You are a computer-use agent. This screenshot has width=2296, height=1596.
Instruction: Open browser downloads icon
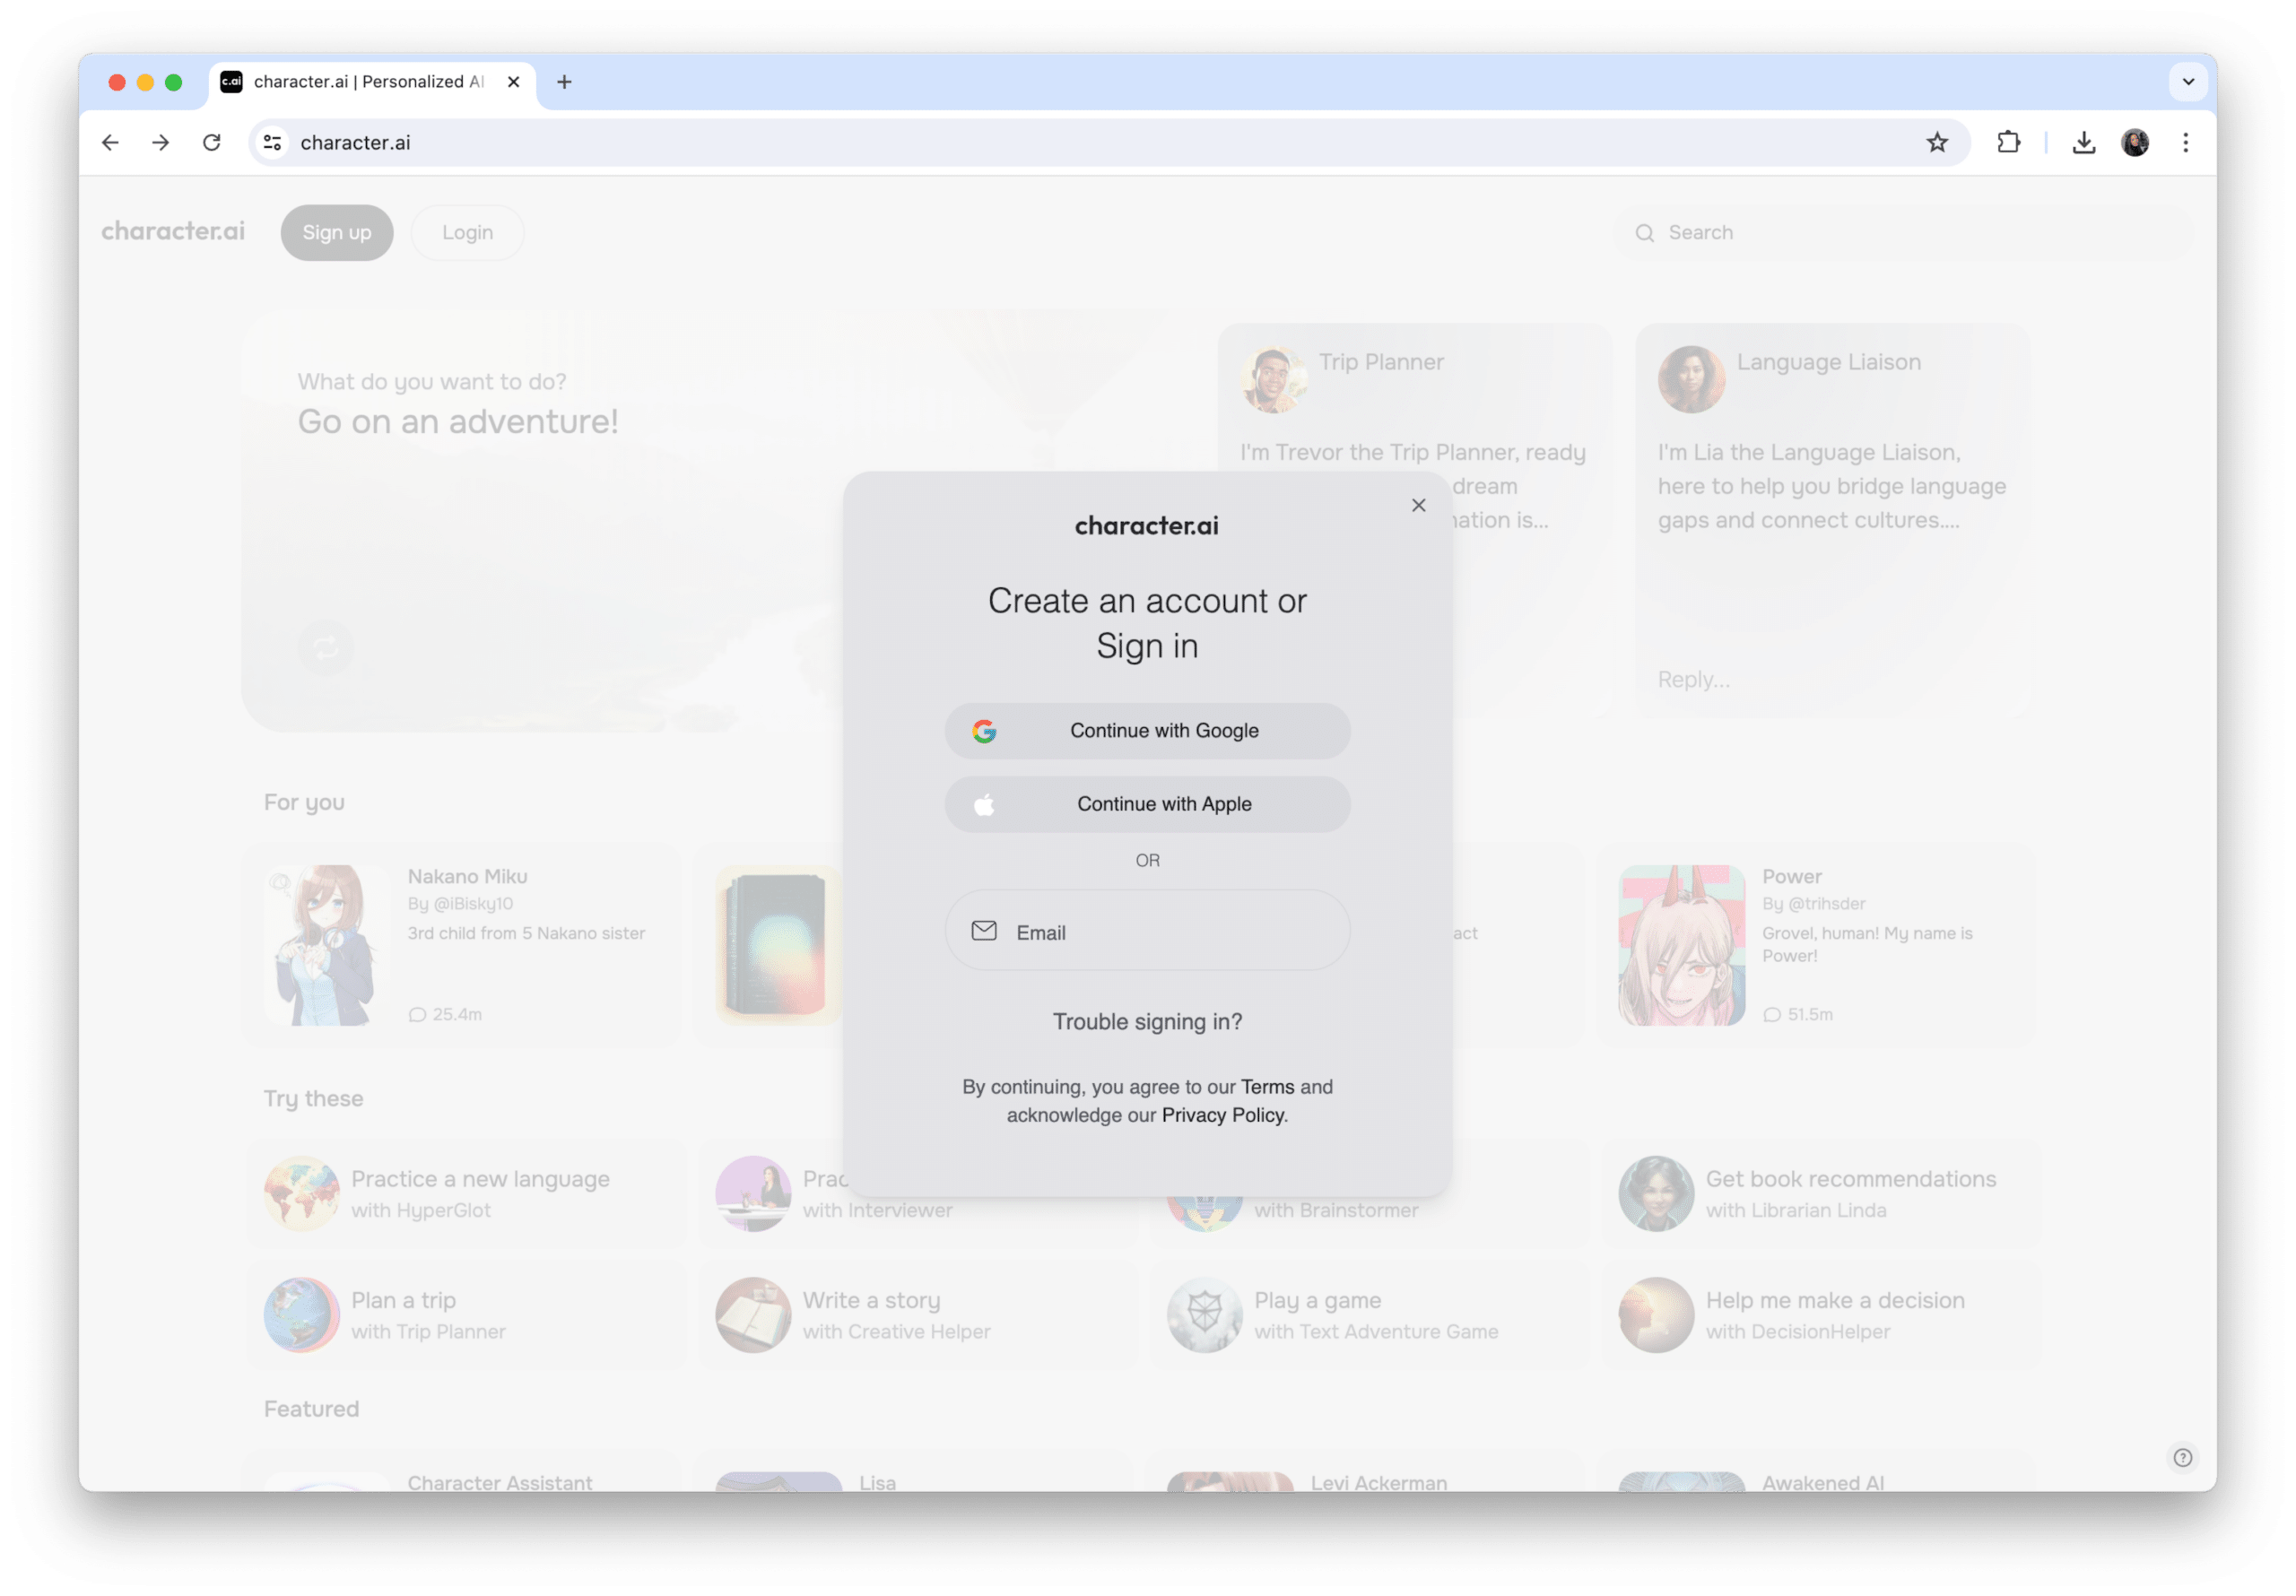[x=2083, y=142]
